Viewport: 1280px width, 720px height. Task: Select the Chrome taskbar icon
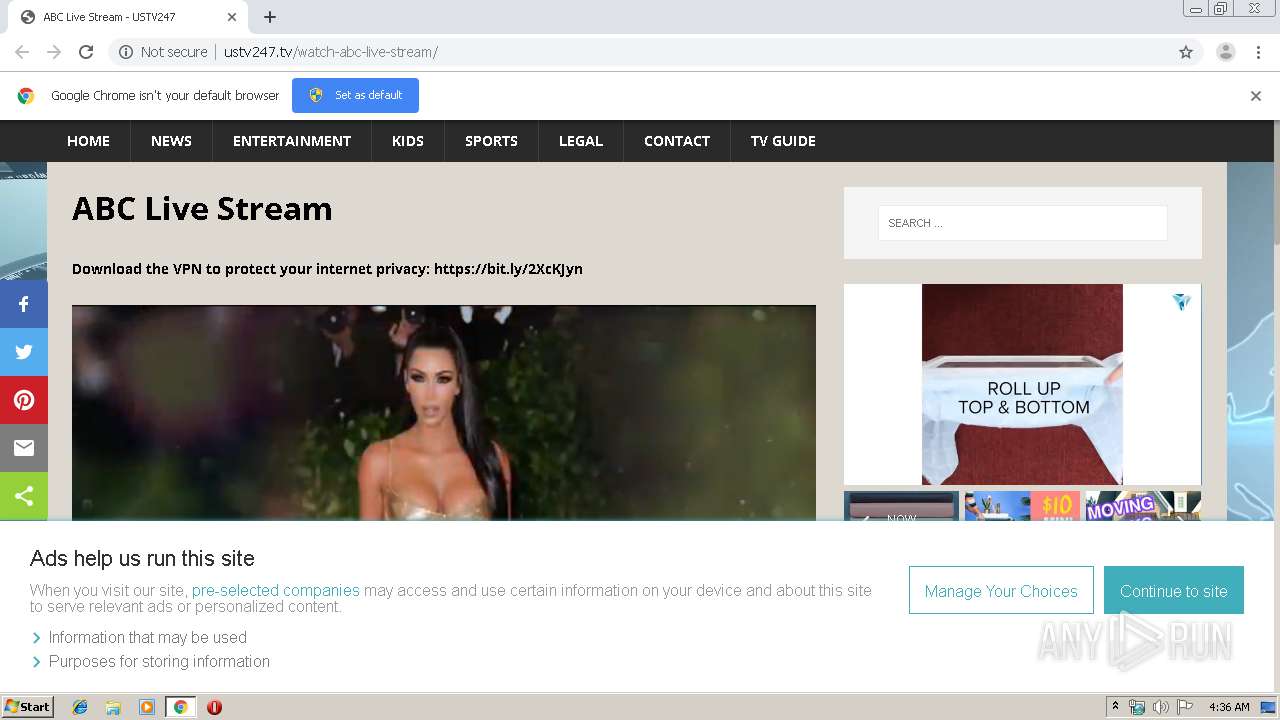180,707
